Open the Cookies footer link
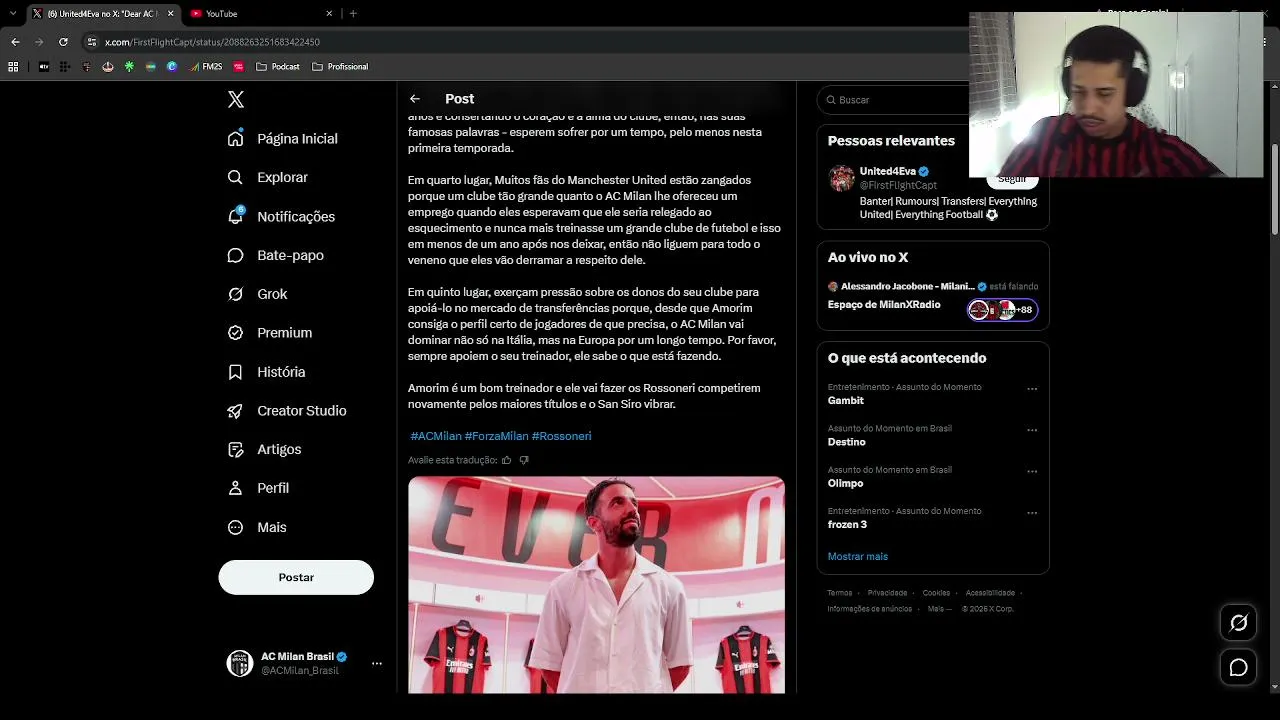 tap(936, 593)
